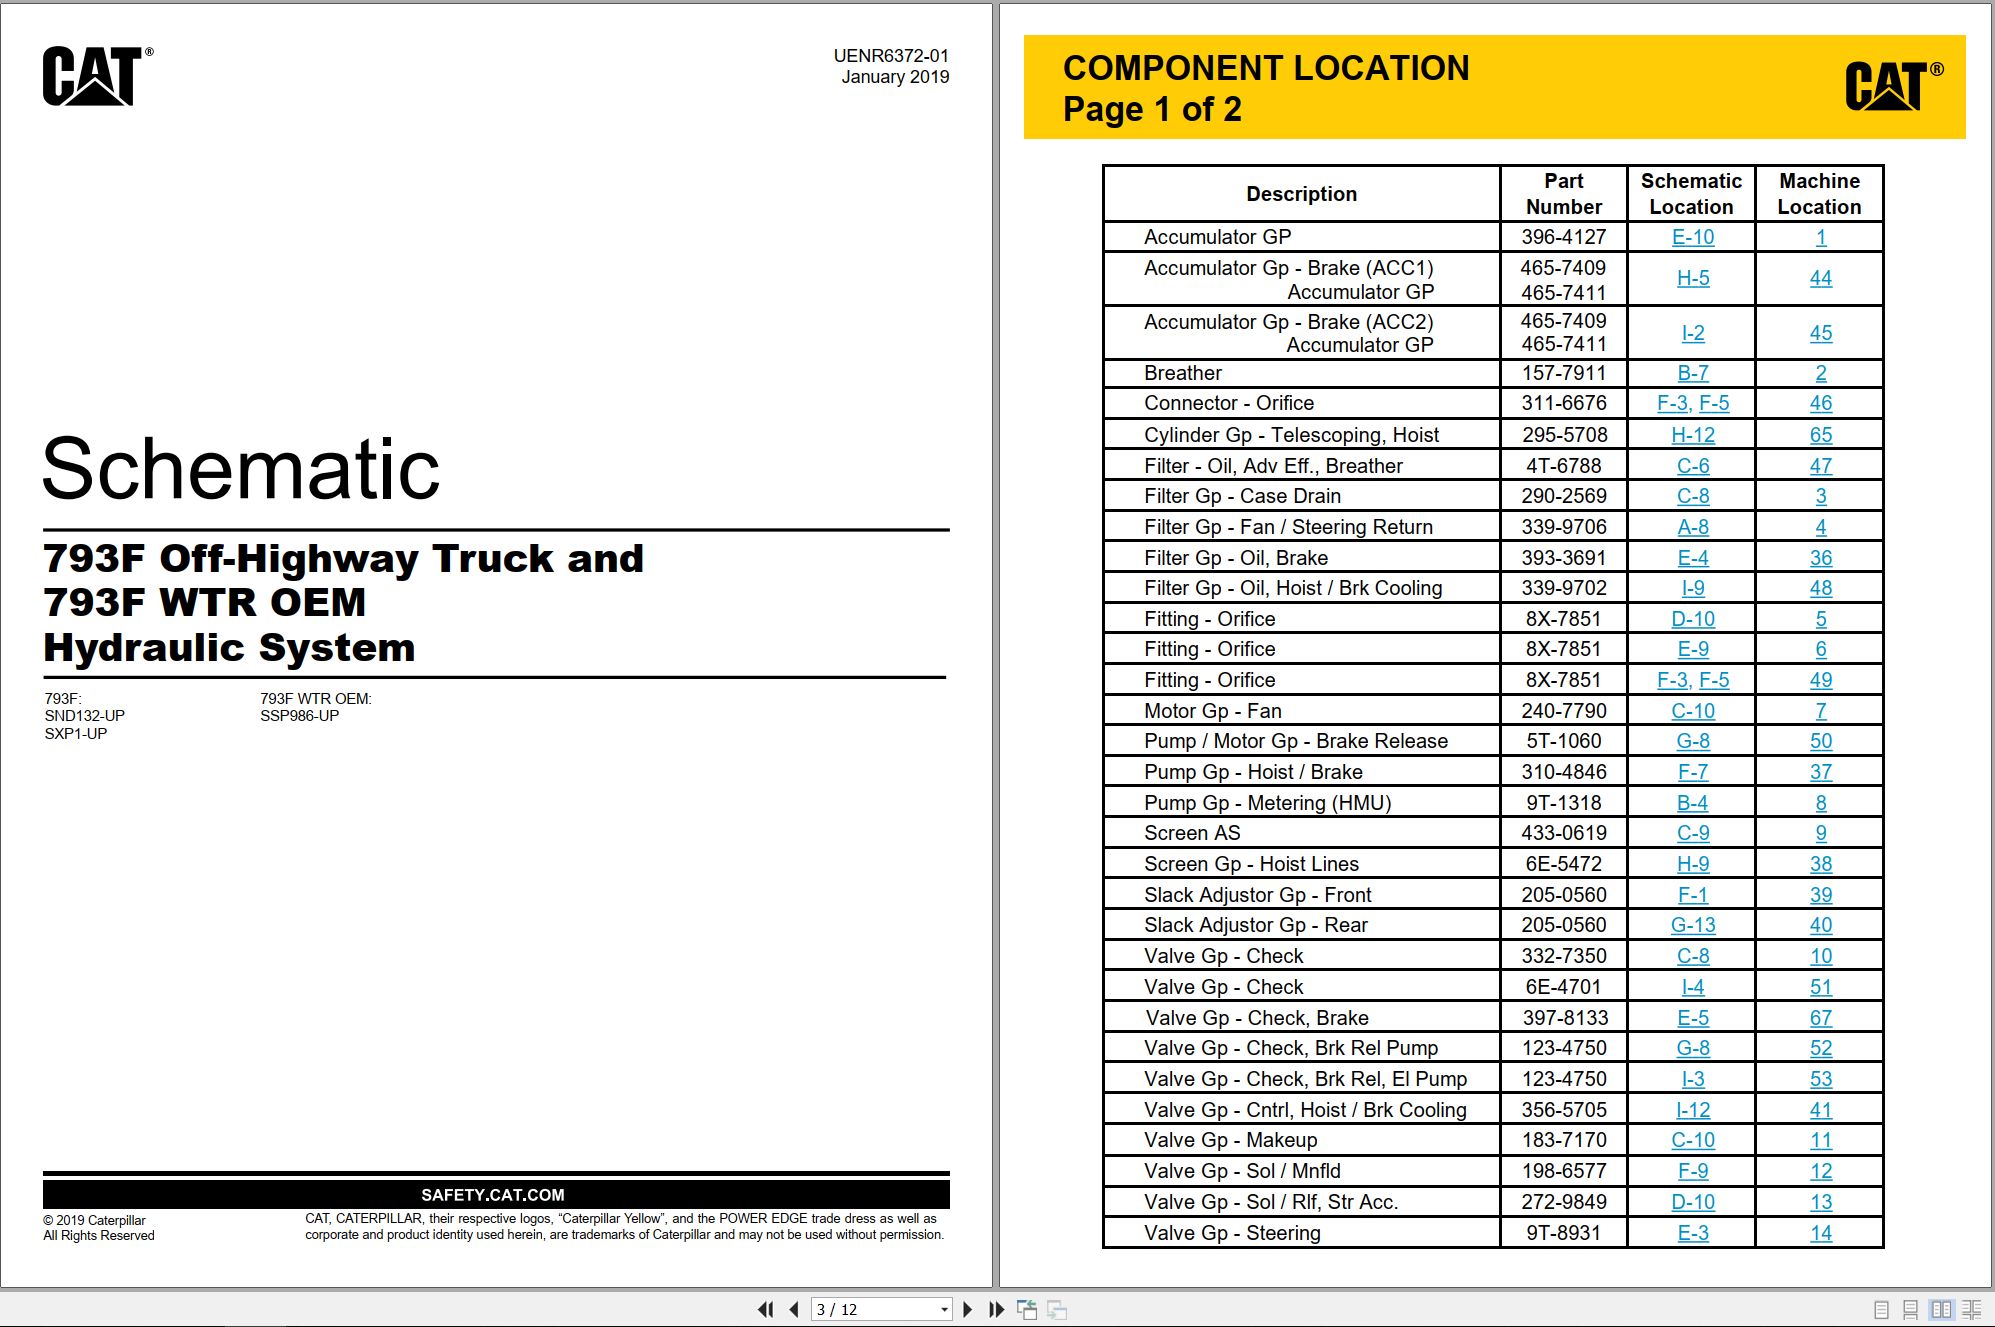This screenshot has width=1995, height=1327.
Task: Open machine location 44 link
Action: pos(1821,278)
